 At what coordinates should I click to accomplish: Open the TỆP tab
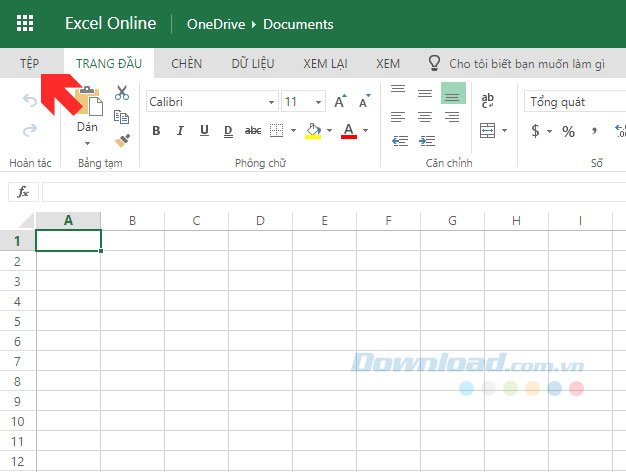coord(30,63)
